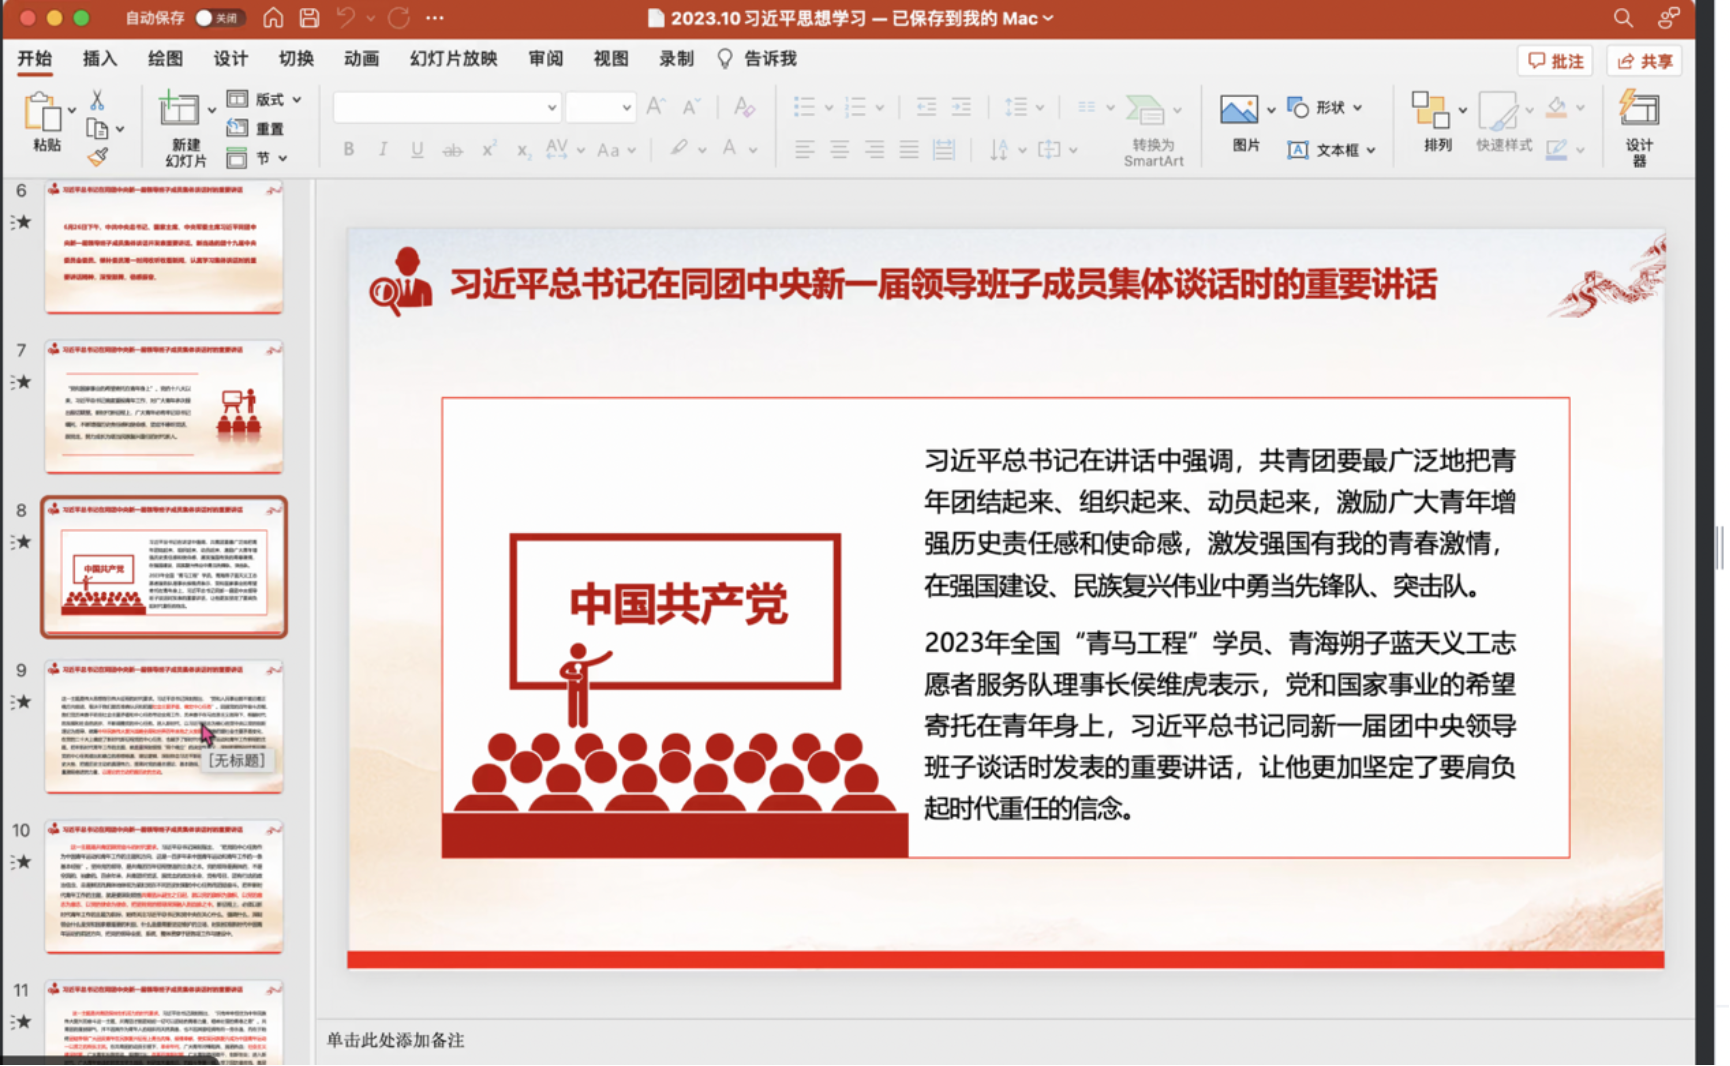The image size is (1730, 1066).
Task: Switch to the 插入 ribbon tab
Action: [98, 58]
